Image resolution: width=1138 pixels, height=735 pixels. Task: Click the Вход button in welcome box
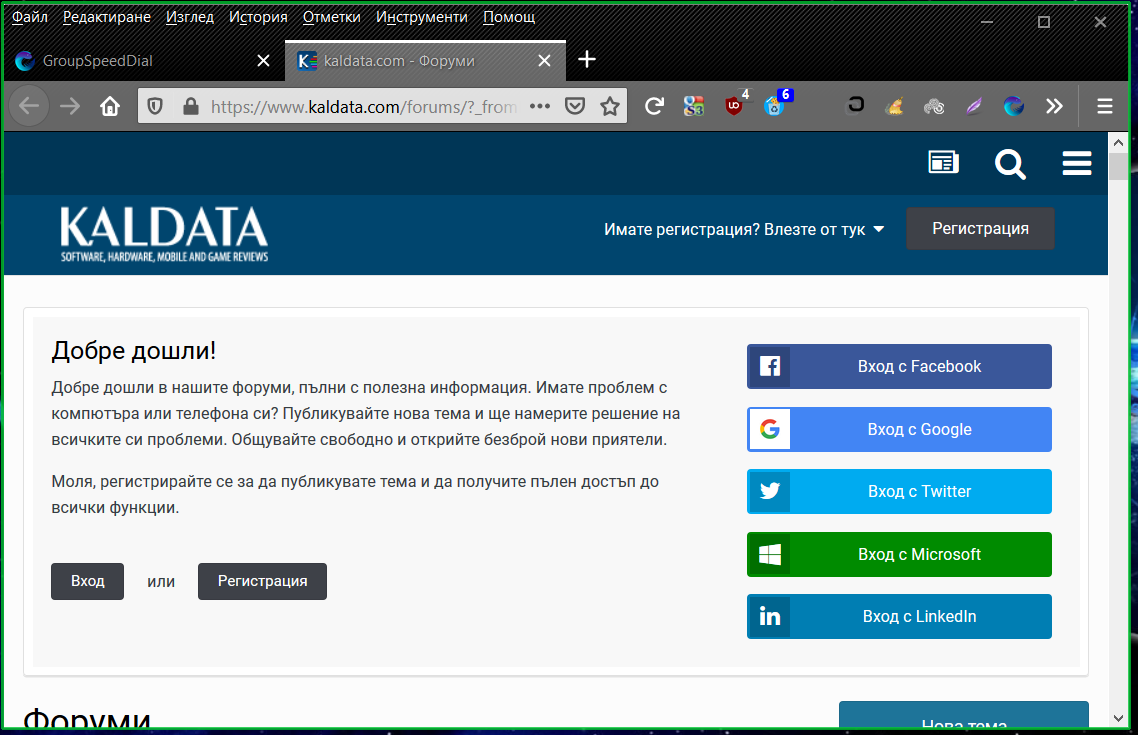87,581
